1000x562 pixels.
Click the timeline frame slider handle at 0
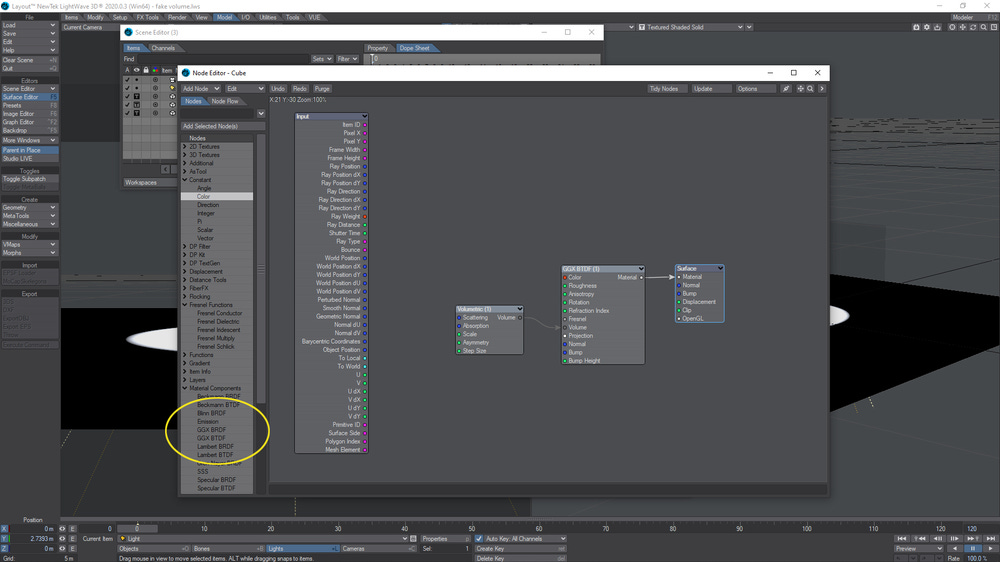pyautogui.click(x=137, y=528)
